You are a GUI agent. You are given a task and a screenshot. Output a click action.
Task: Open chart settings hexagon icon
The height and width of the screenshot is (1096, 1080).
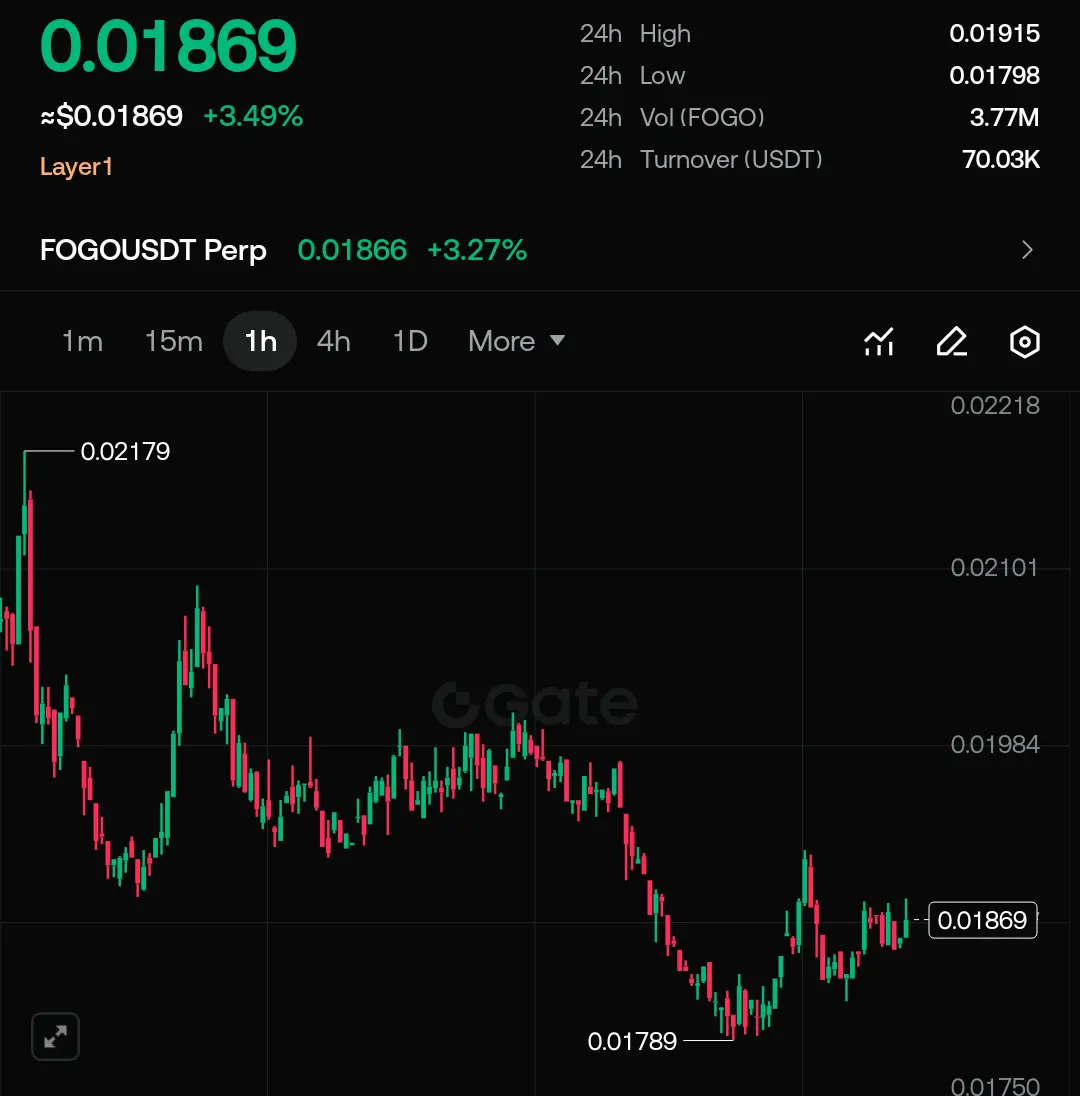tap(1024, 342)
